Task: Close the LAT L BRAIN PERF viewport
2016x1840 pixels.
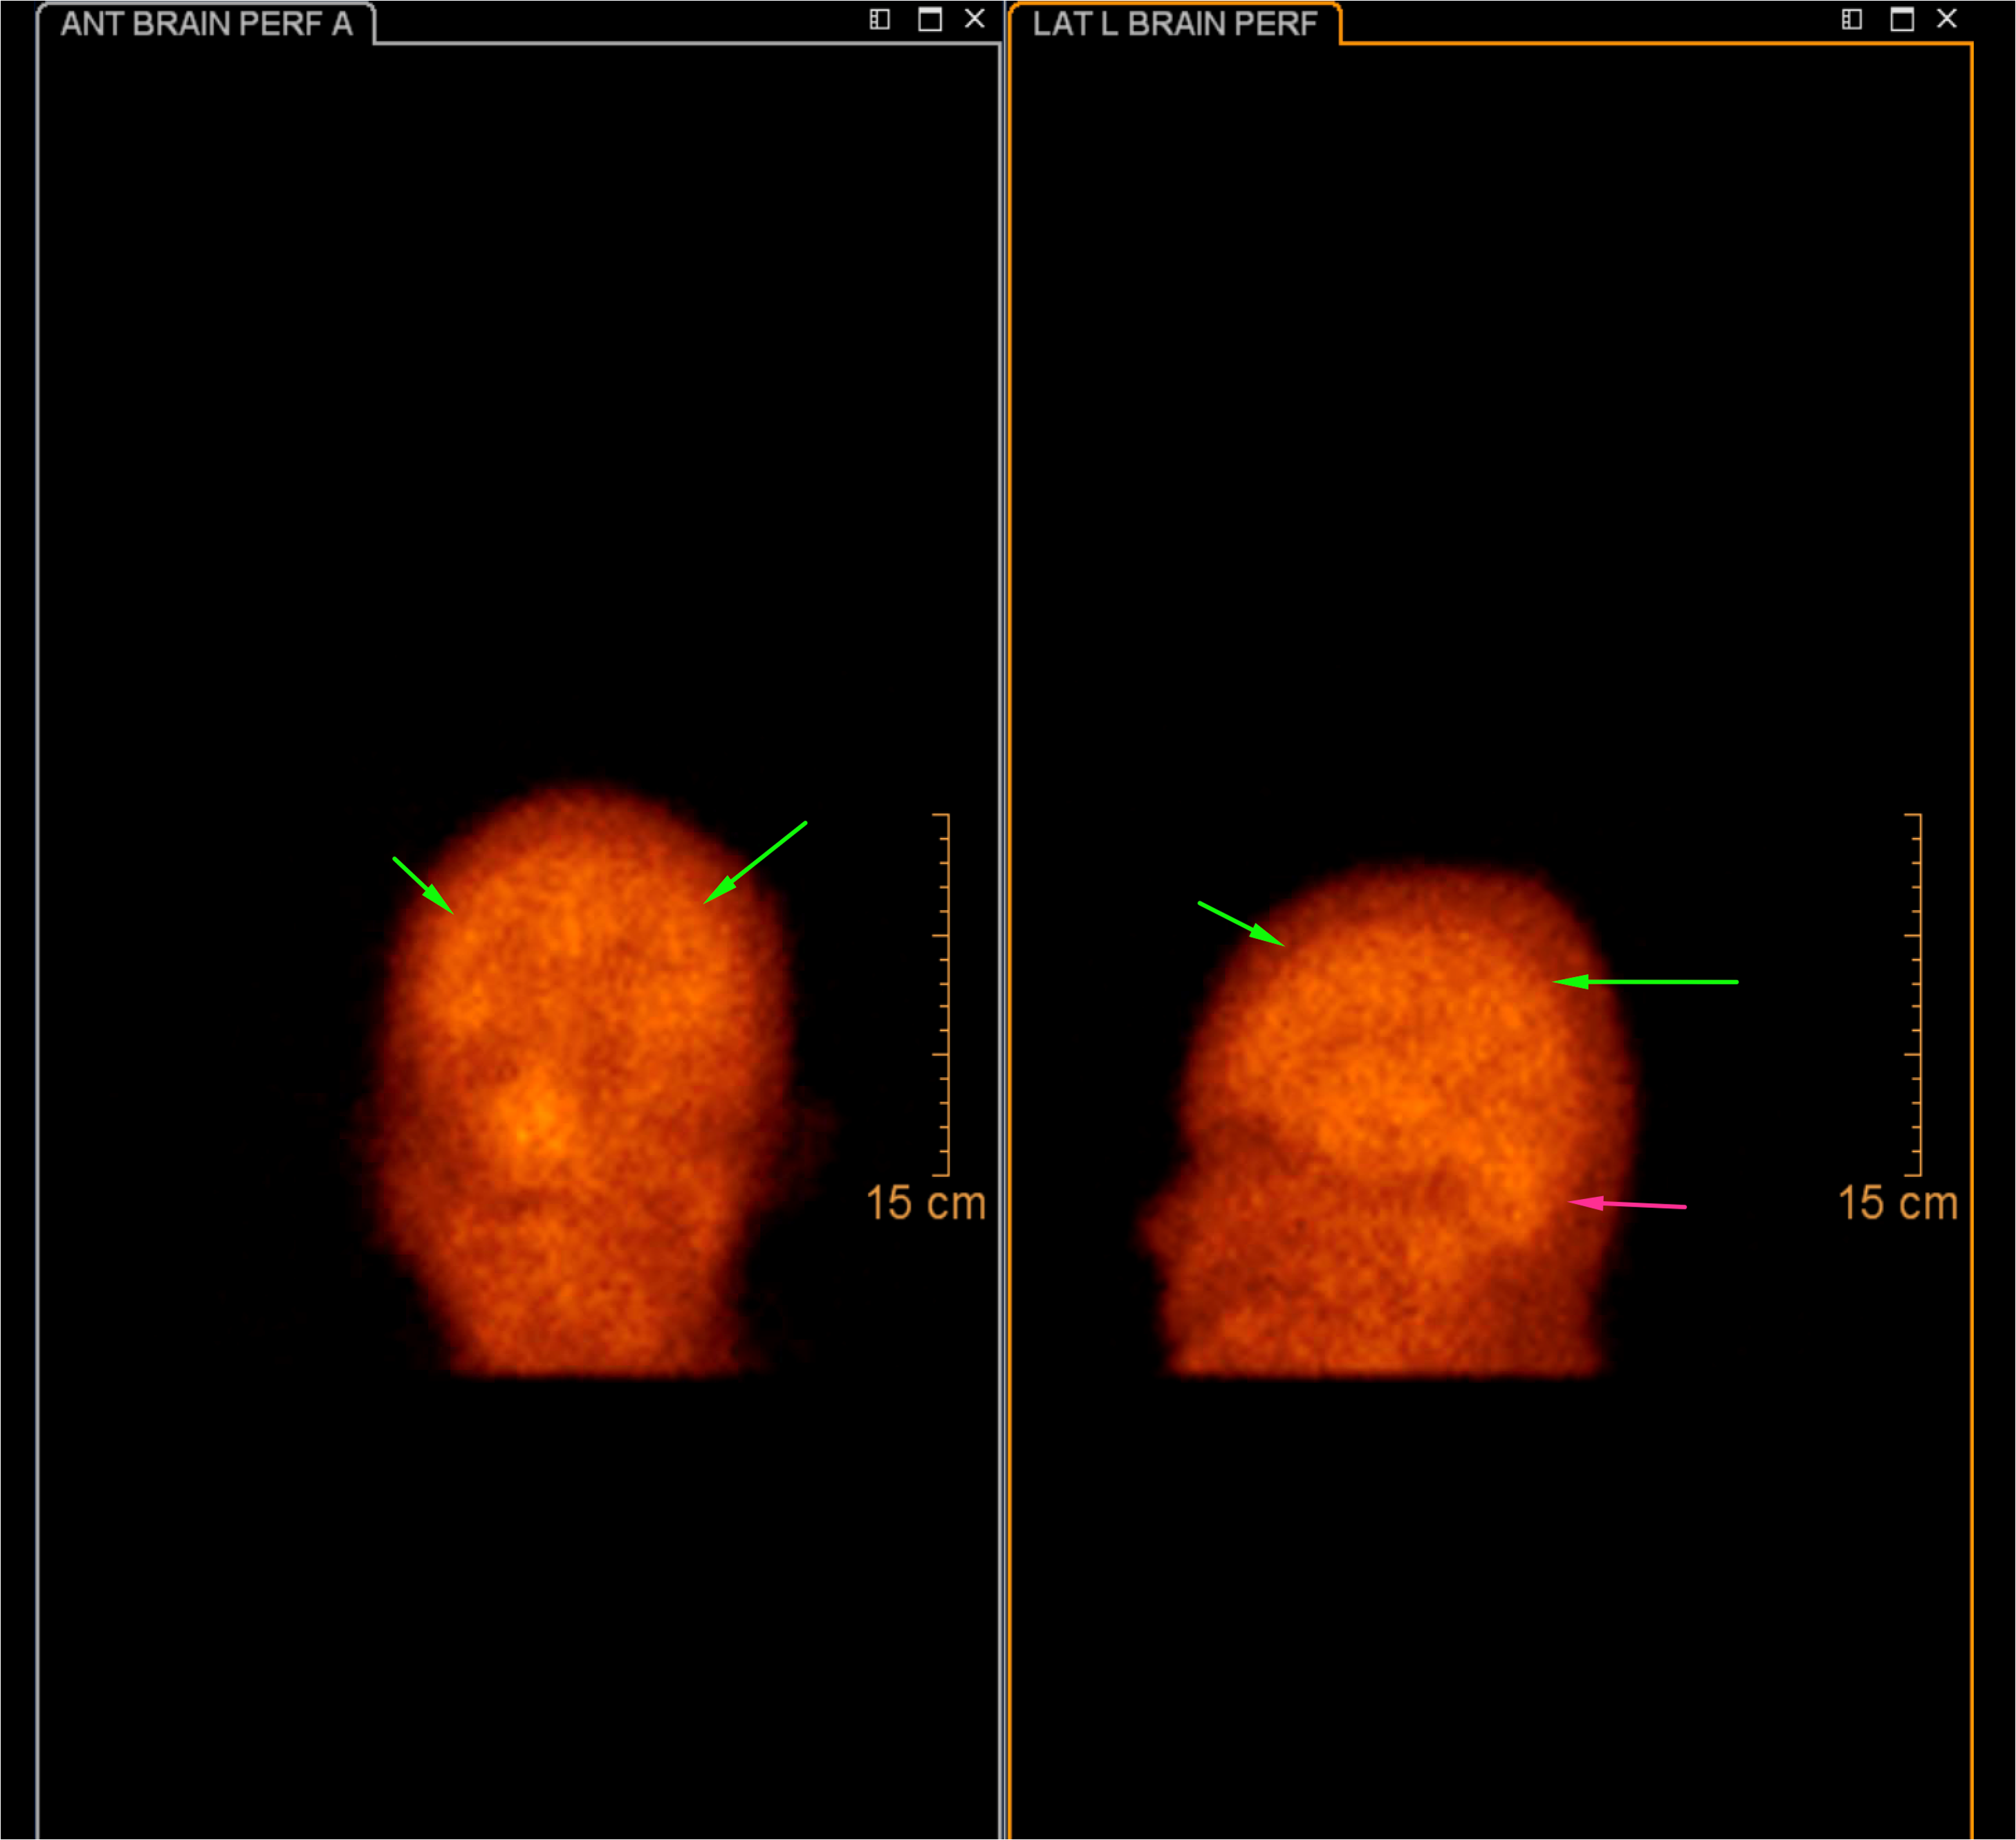Action: tap(1947, 19)
